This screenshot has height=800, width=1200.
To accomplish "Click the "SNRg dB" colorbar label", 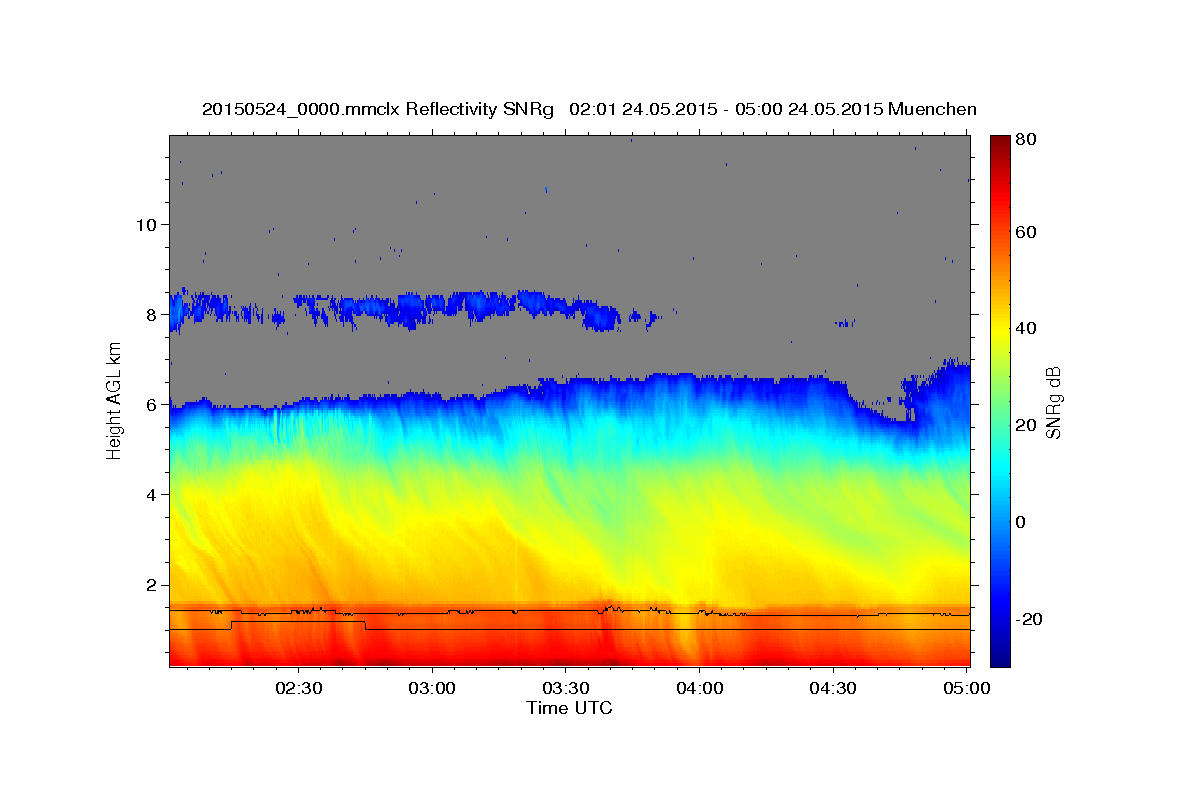I will point(1052,402).
